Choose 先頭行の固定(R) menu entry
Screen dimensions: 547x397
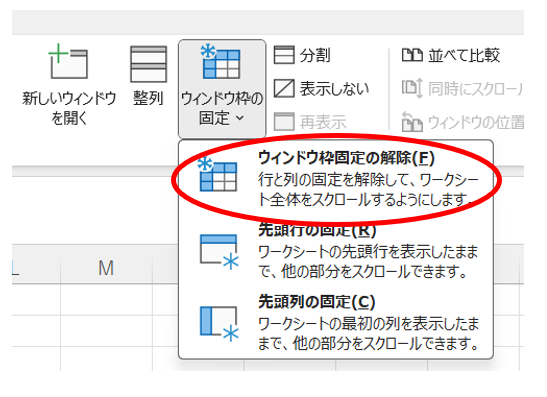pyautogui.click(x=336, y=252)
